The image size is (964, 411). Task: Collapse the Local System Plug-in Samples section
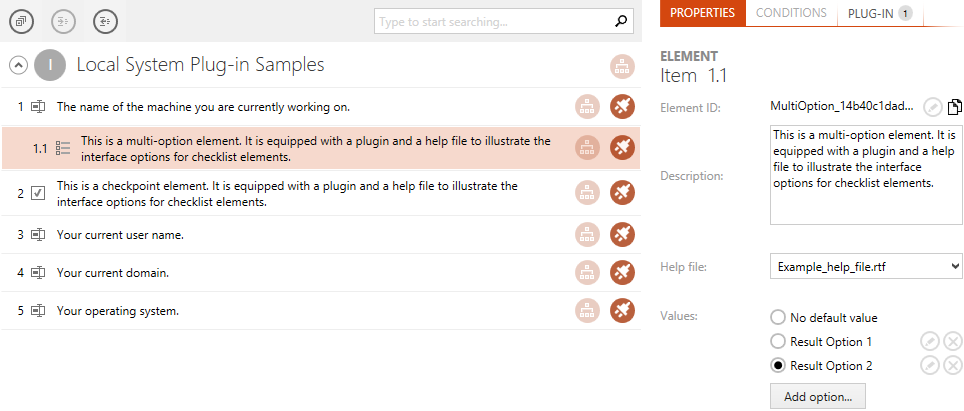tap(18, 65)
